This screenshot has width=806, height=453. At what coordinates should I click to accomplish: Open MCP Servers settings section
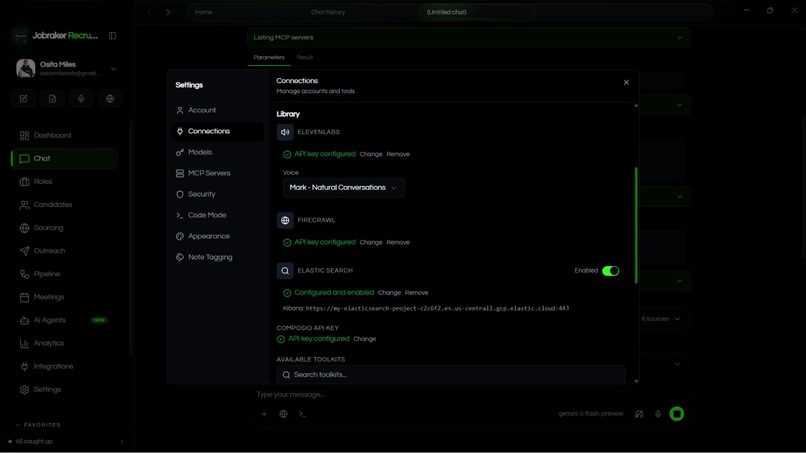pos(217,173)
